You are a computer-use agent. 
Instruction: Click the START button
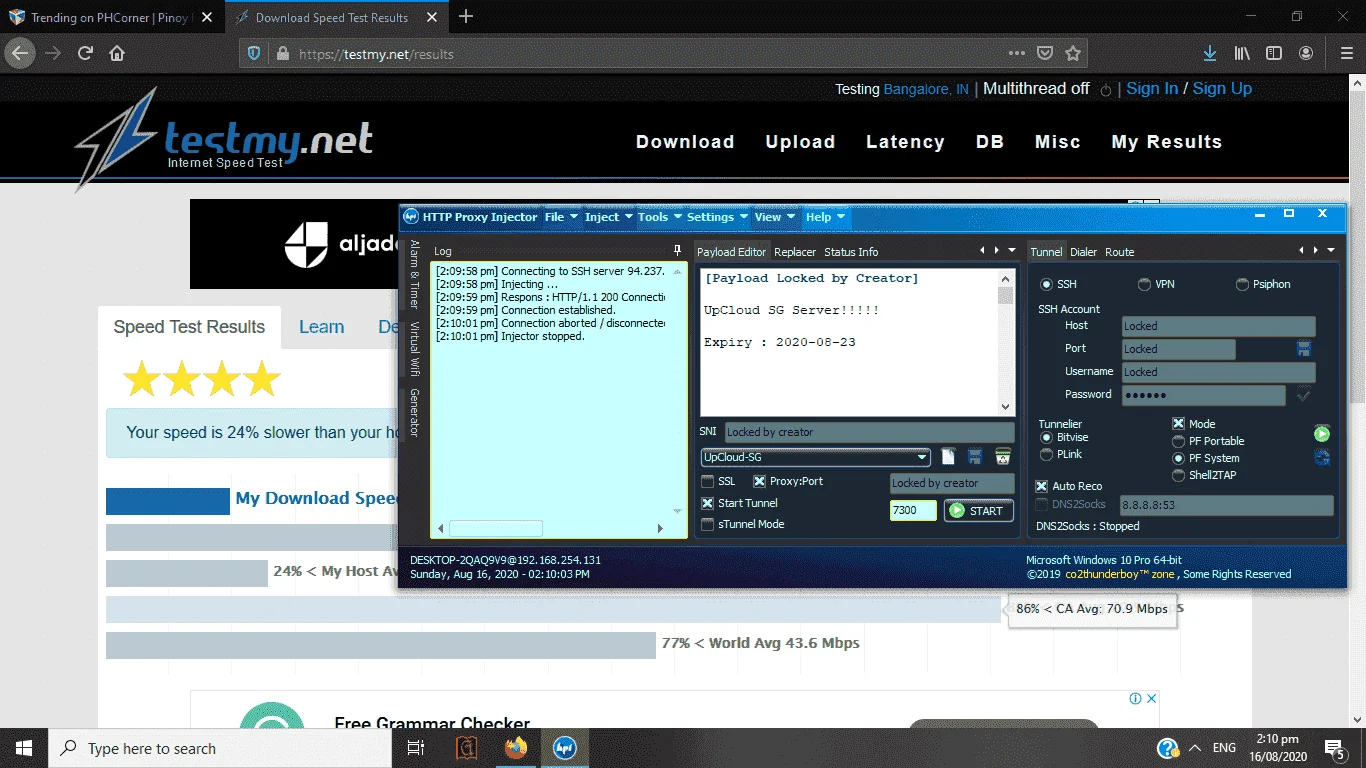(x=978, y=510)
